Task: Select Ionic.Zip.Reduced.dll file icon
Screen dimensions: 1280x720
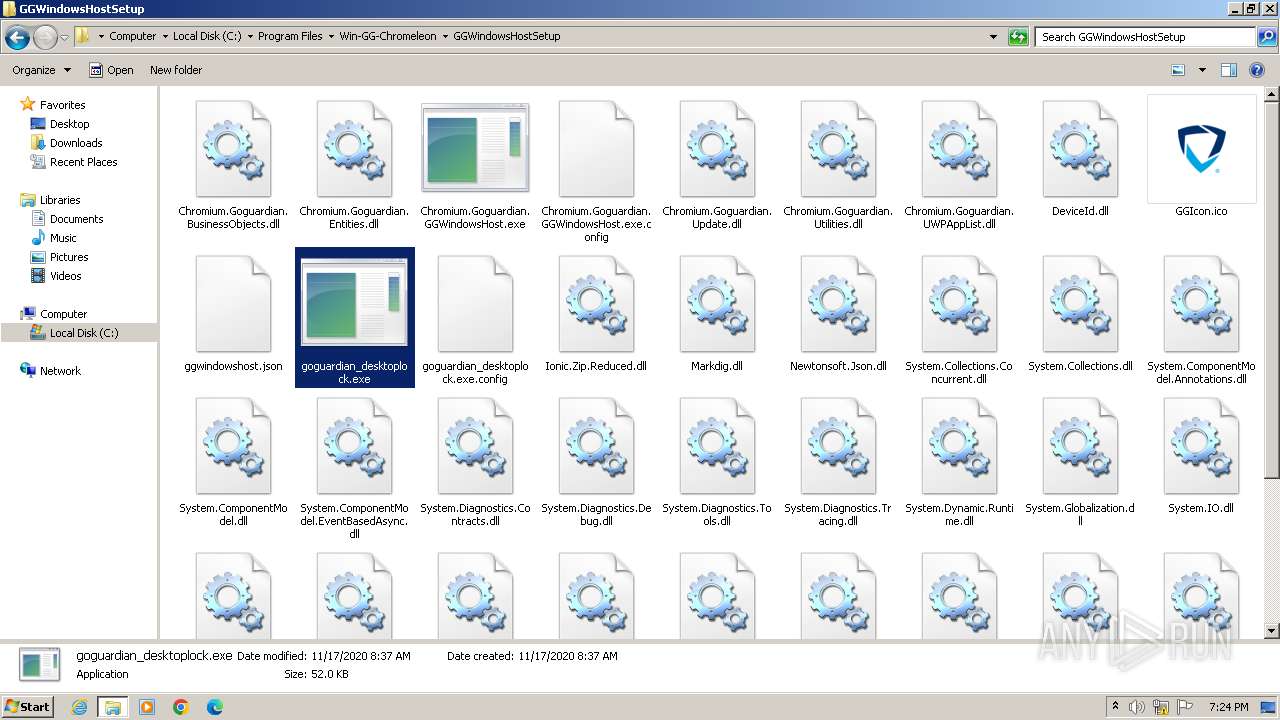Action: [x=596, y=303]
